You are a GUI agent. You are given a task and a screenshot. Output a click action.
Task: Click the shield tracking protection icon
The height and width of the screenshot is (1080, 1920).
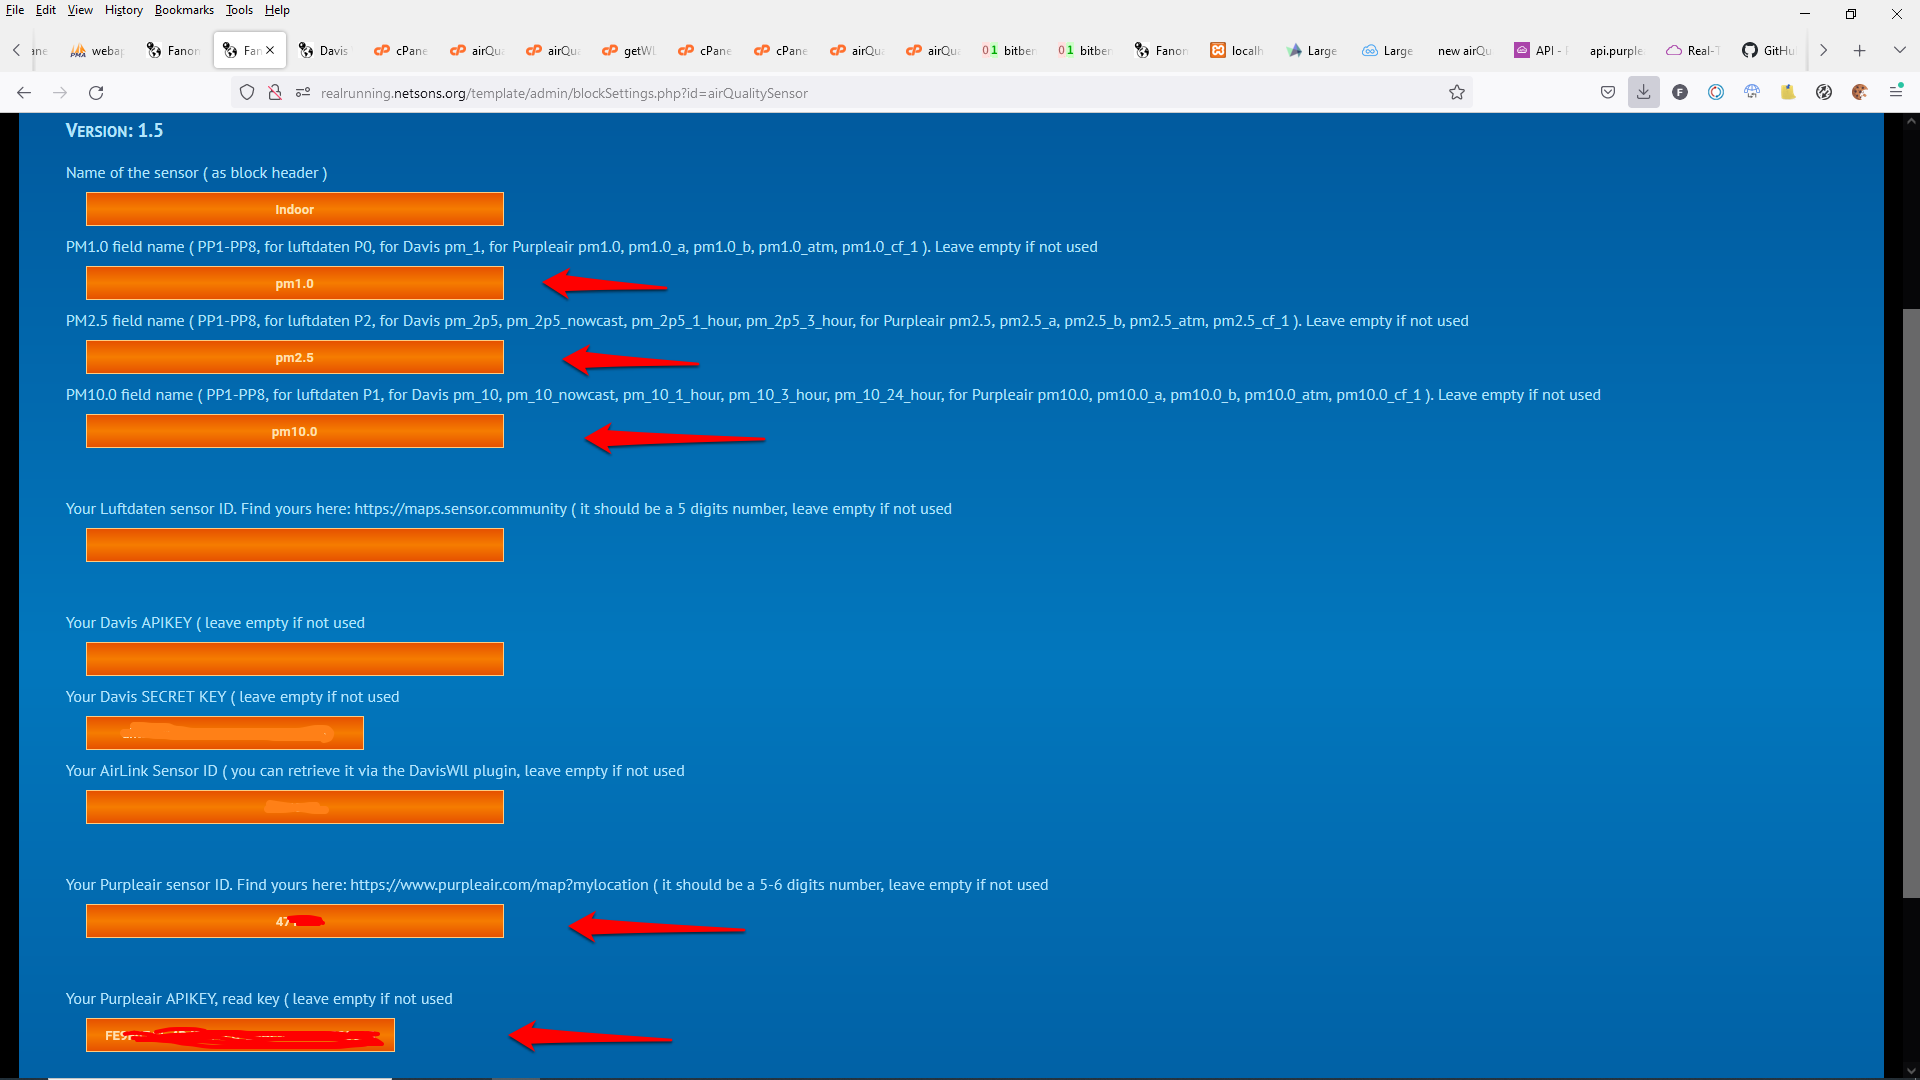click(247, 92)
